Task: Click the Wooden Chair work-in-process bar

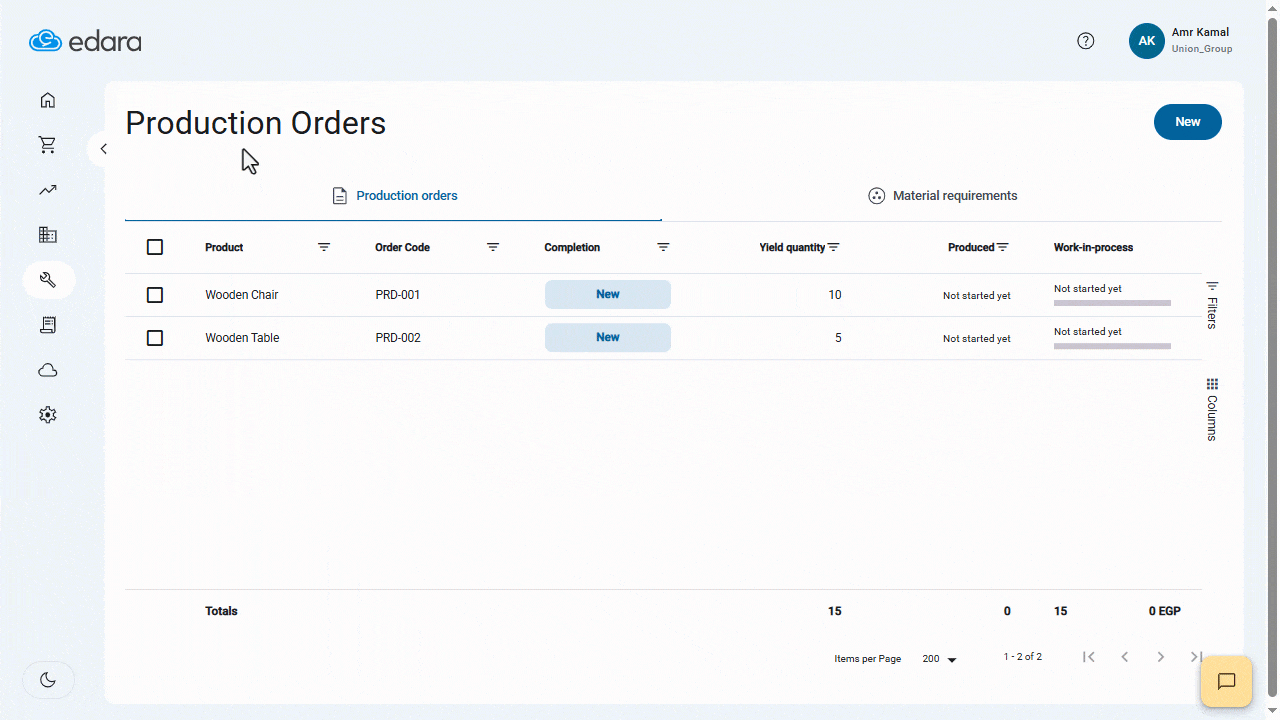Action: (x=1112, y=303)
